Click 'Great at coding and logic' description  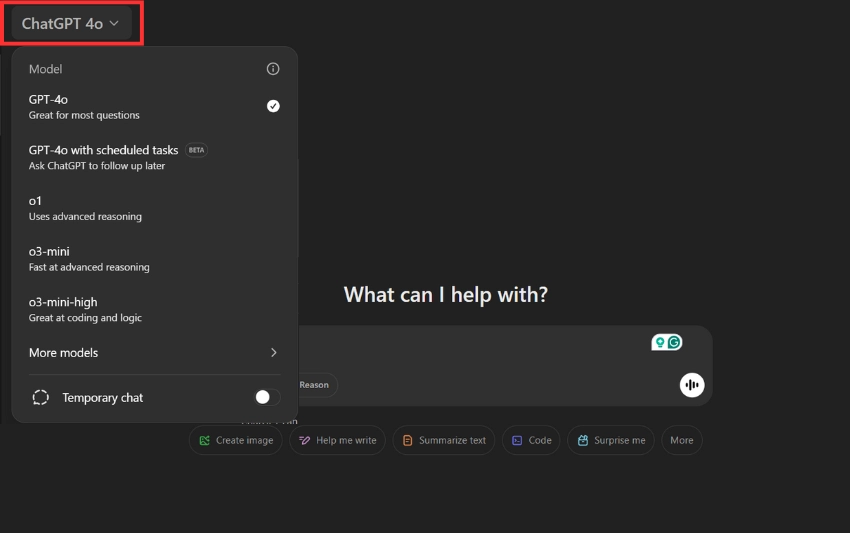pos(85,318)
